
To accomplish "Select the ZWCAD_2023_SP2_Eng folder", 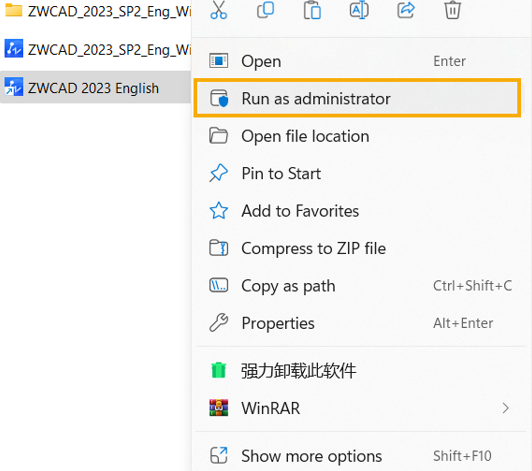I will tap(96, 11).
